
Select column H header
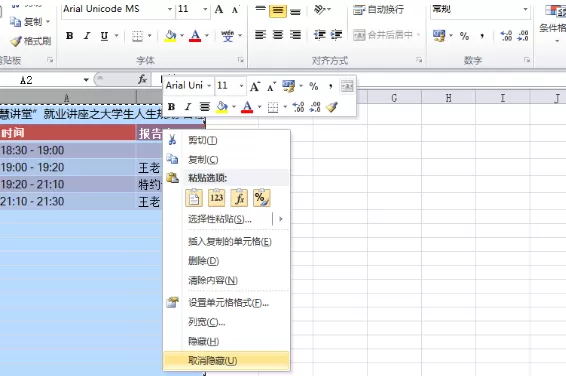(x=448, y=98)
